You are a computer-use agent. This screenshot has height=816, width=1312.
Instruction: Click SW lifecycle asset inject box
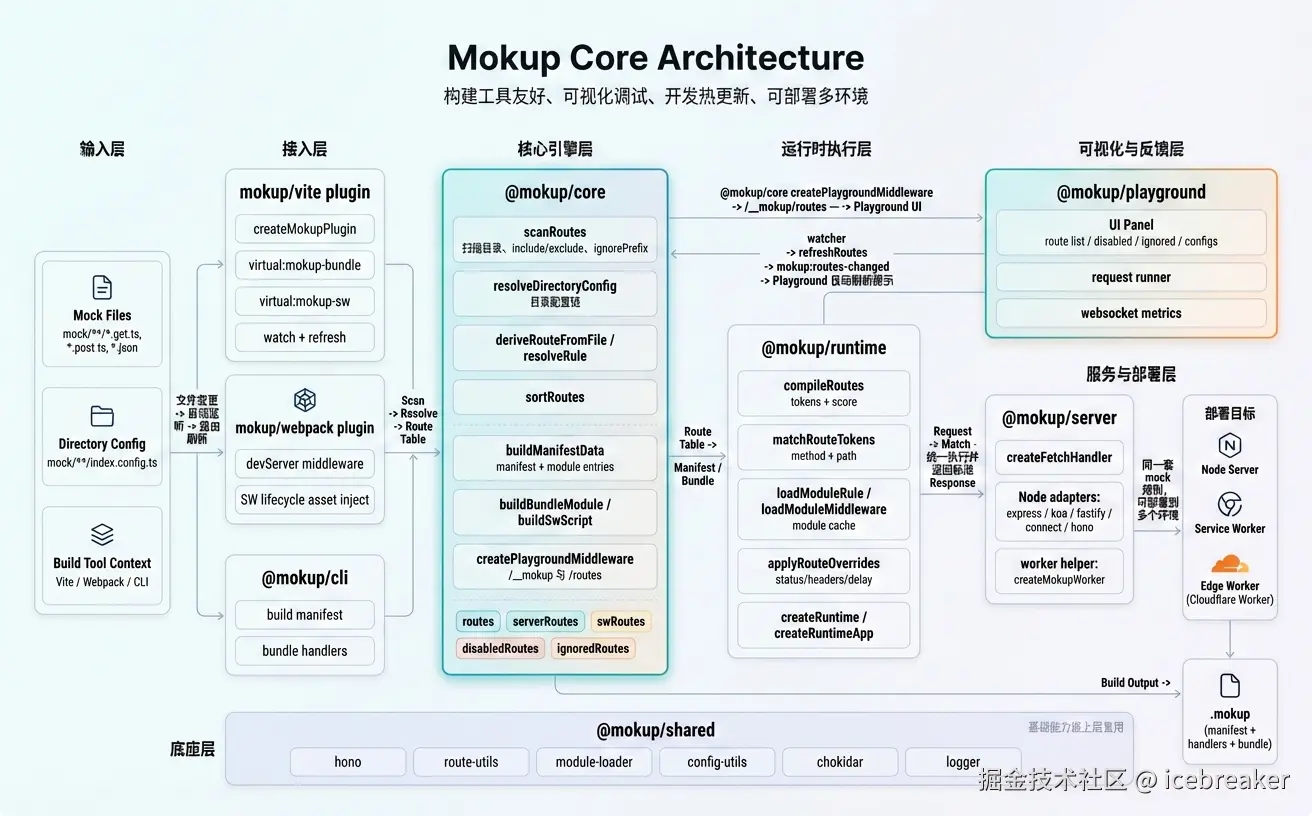pyautogui.click(x=305, y=500)
